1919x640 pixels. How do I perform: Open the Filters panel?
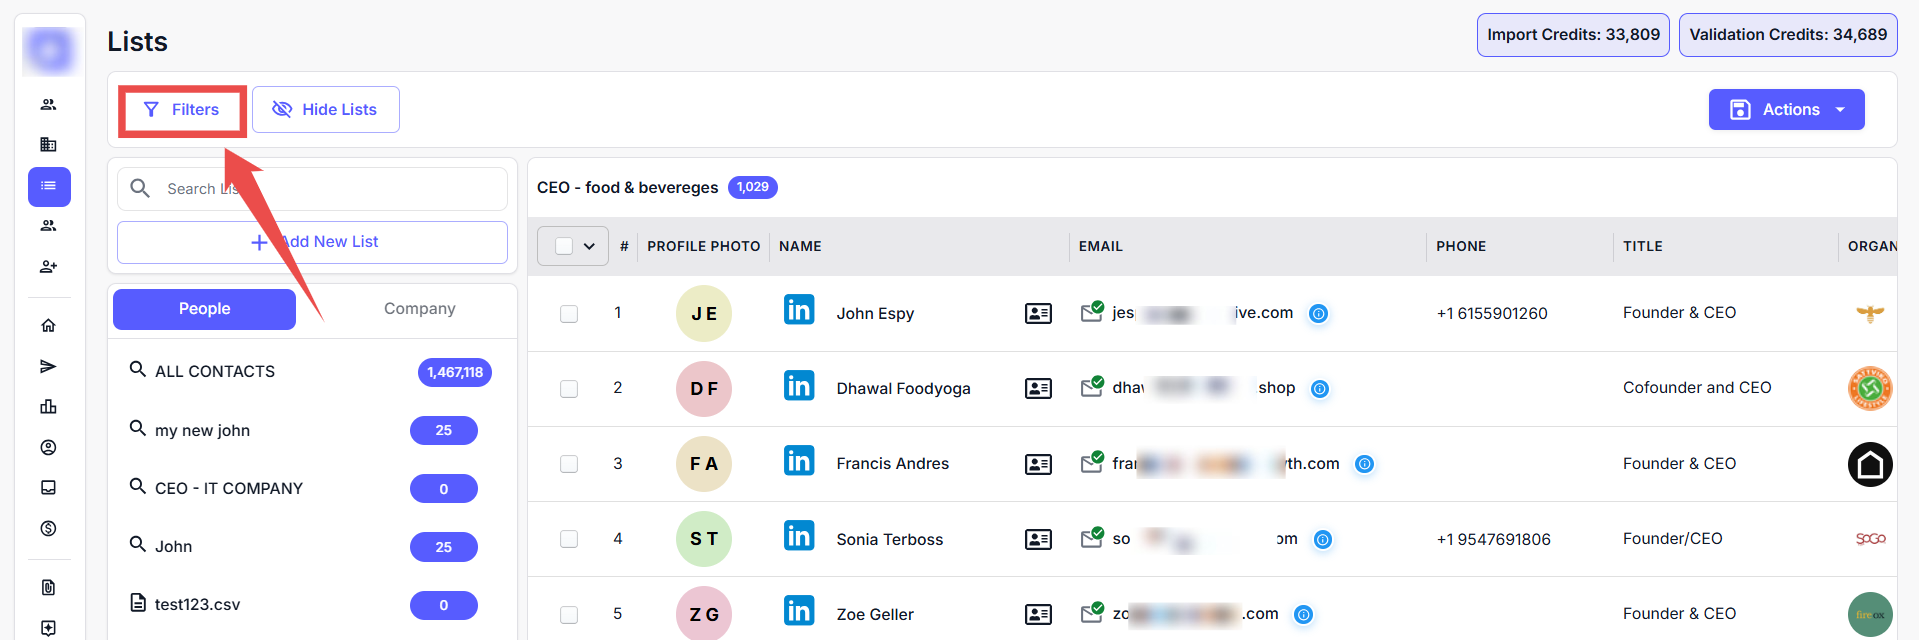click(182, 110)
